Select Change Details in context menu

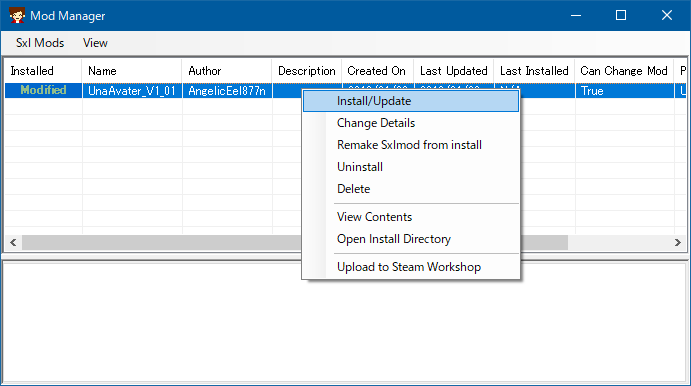click(411, 123)
